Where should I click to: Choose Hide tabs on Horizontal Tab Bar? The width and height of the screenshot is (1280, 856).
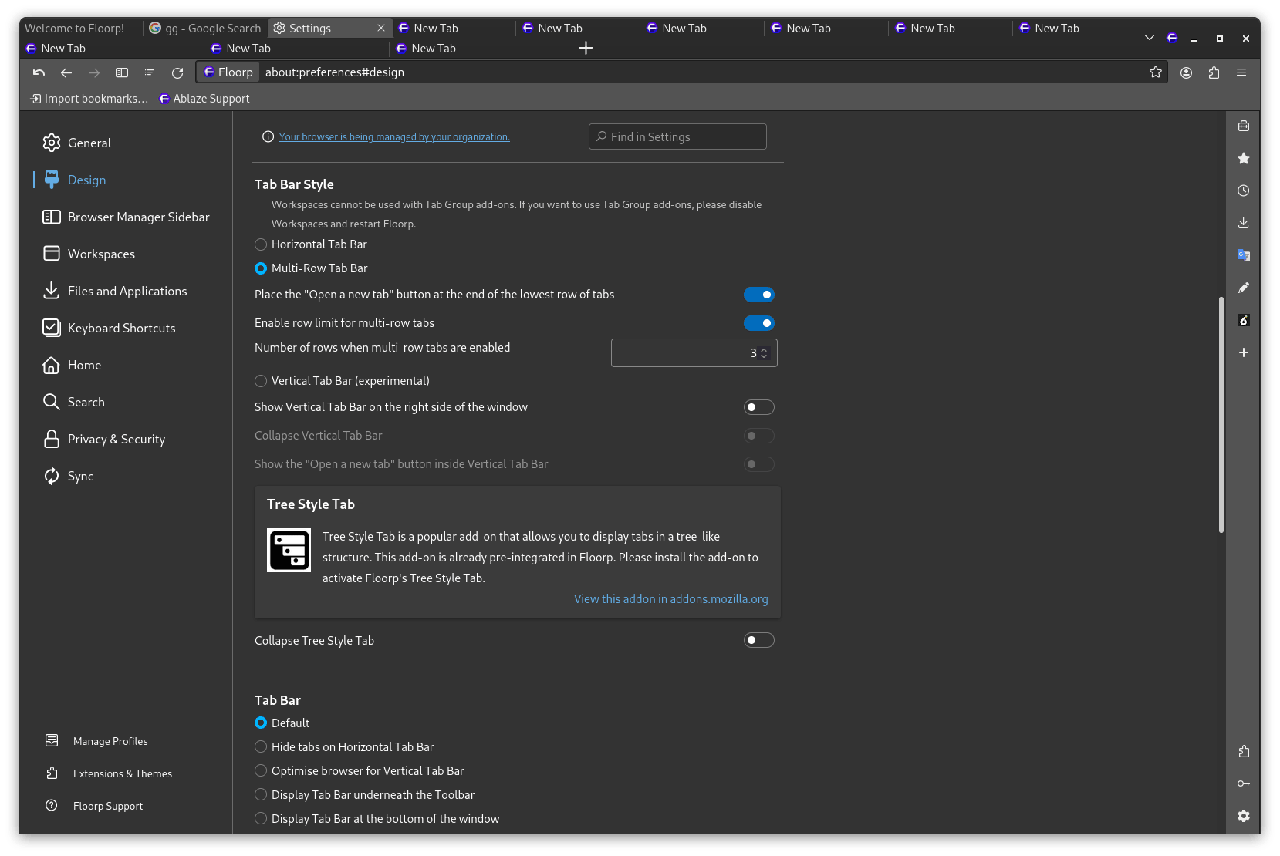click(x=261, y=747)
